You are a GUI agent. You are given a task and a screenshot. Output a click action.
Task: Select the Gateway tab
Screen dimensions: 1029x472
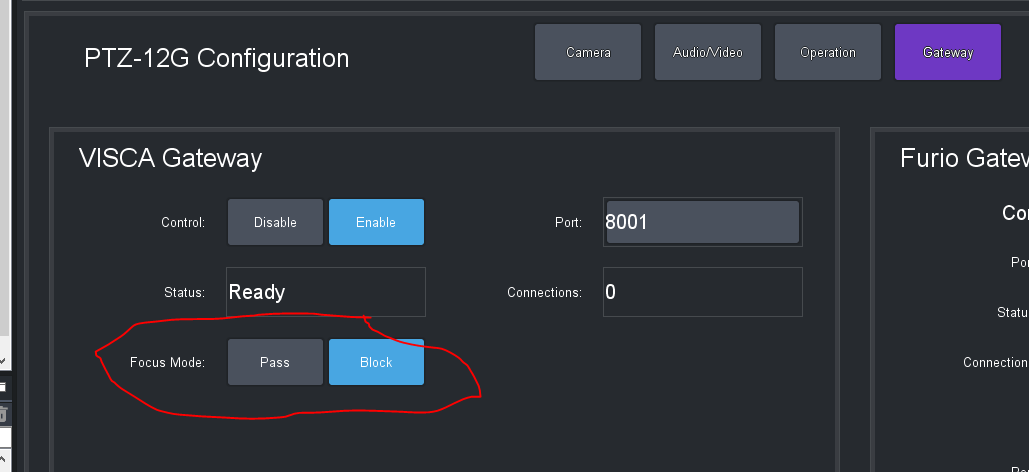(x=947, y=52)
